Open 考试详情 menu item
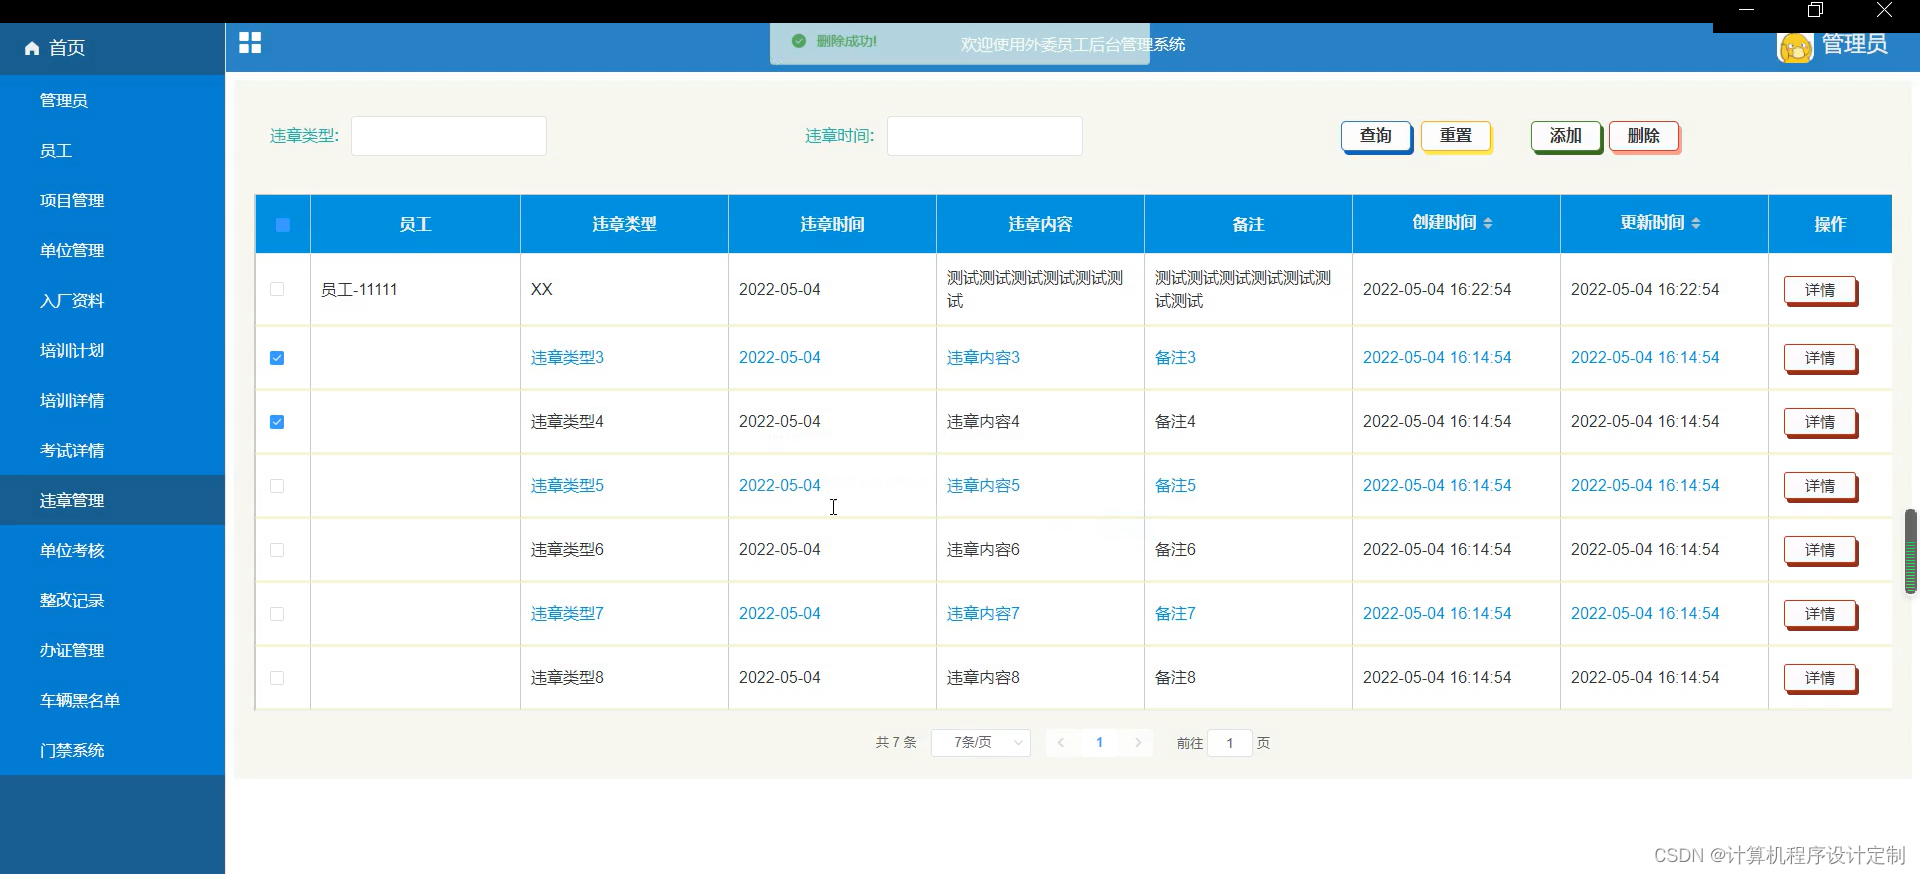 pos(112,450)
